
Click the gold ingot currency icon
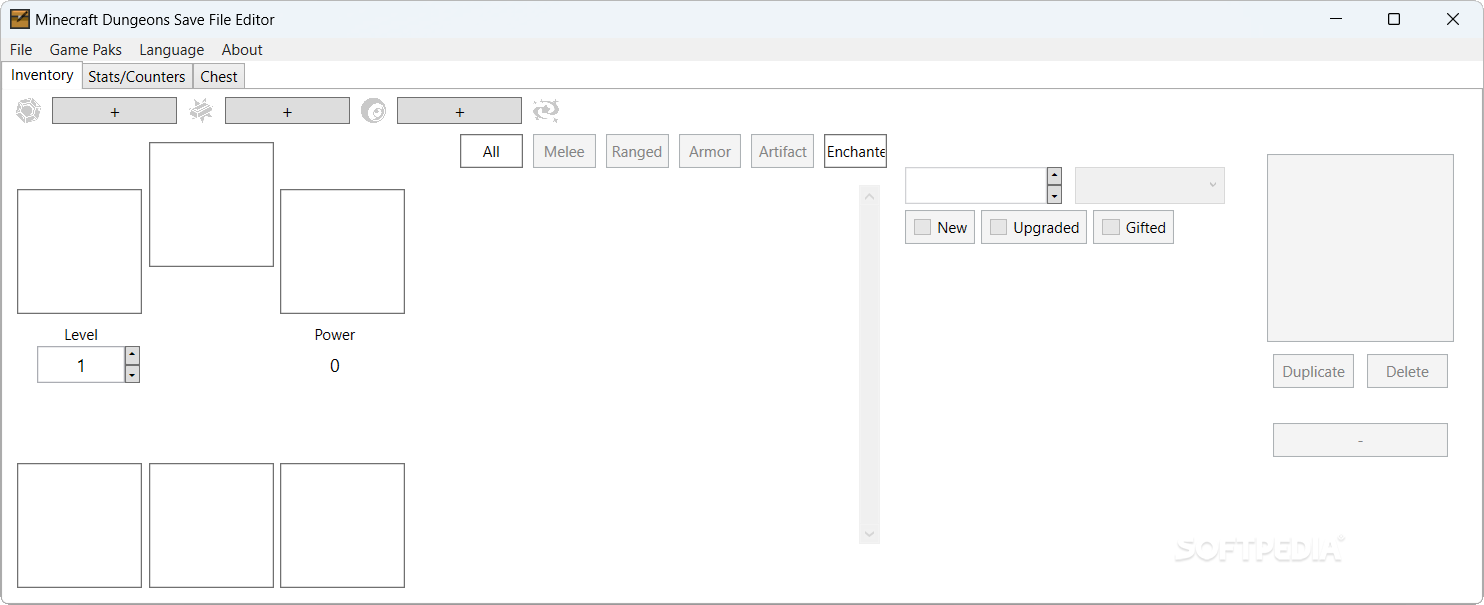point(201,111)
